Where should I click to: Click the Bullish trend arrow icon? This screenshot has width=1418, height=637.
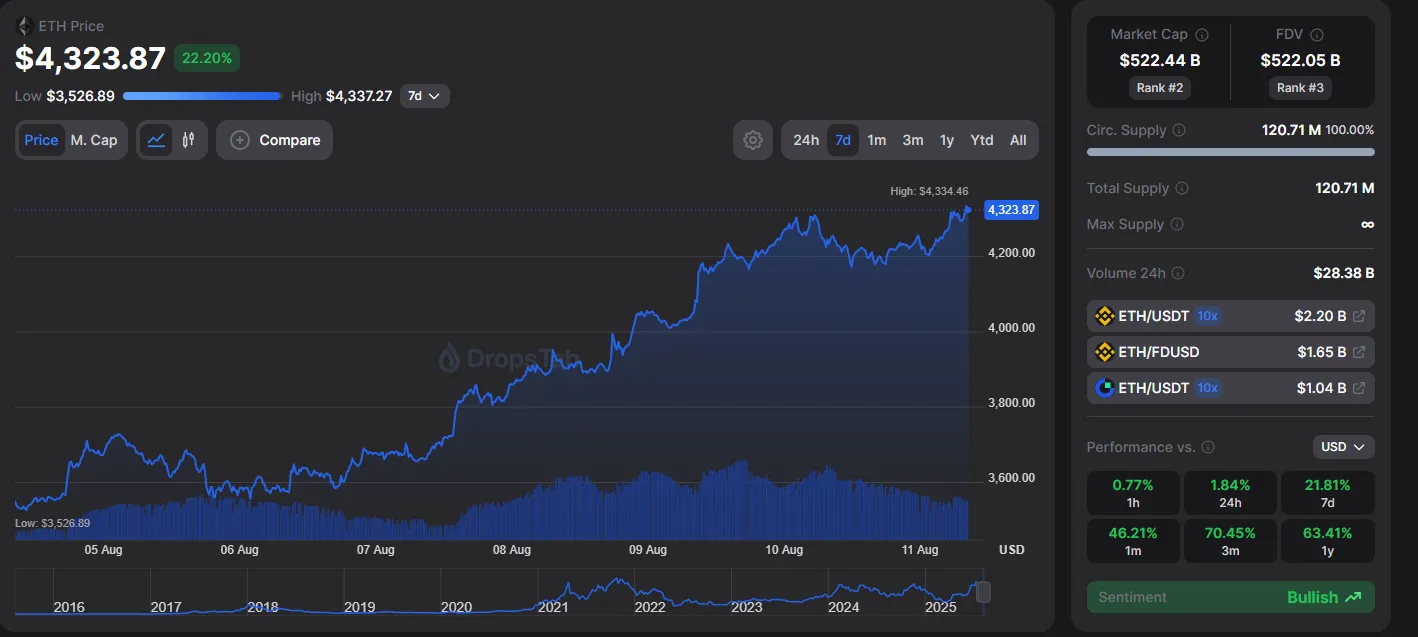pyautogui.click(x=1353, y=597)
